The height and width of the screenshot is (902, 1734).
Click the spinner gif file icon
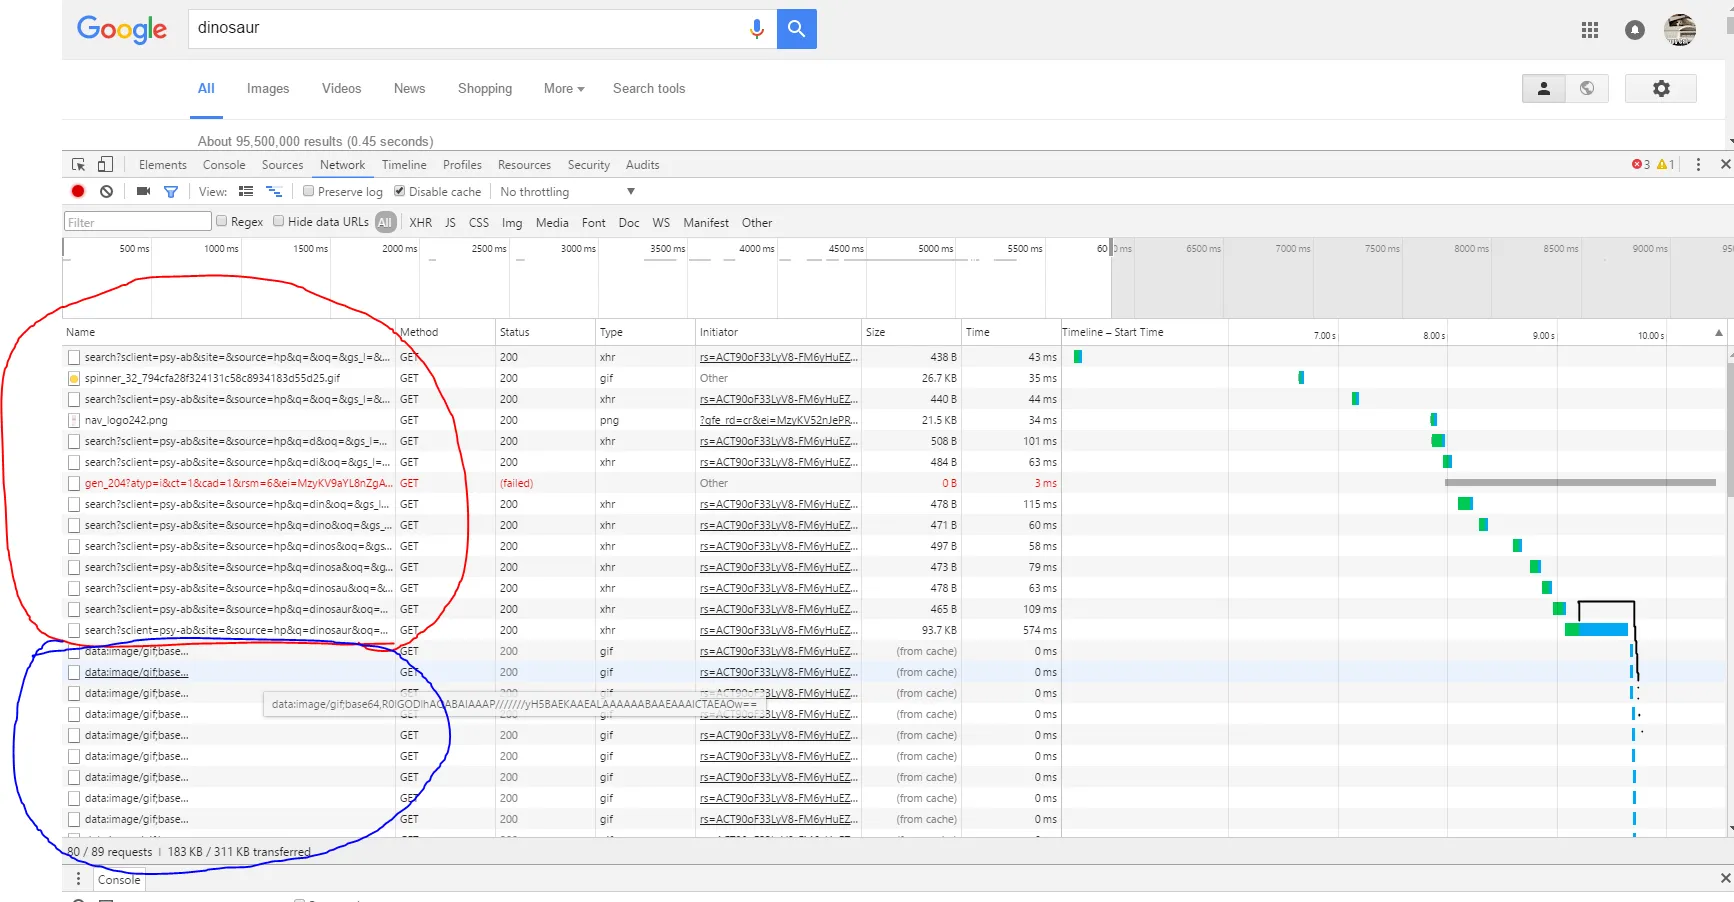74,379
